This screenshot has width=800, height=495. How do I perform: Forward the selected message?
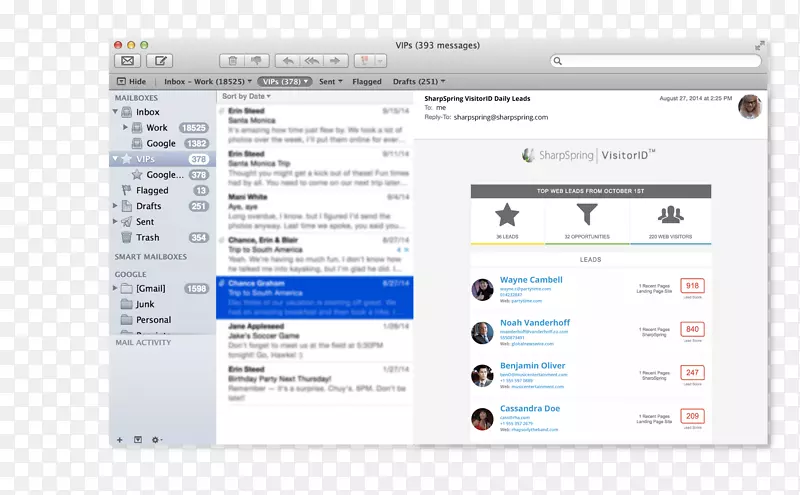(337, 61)
